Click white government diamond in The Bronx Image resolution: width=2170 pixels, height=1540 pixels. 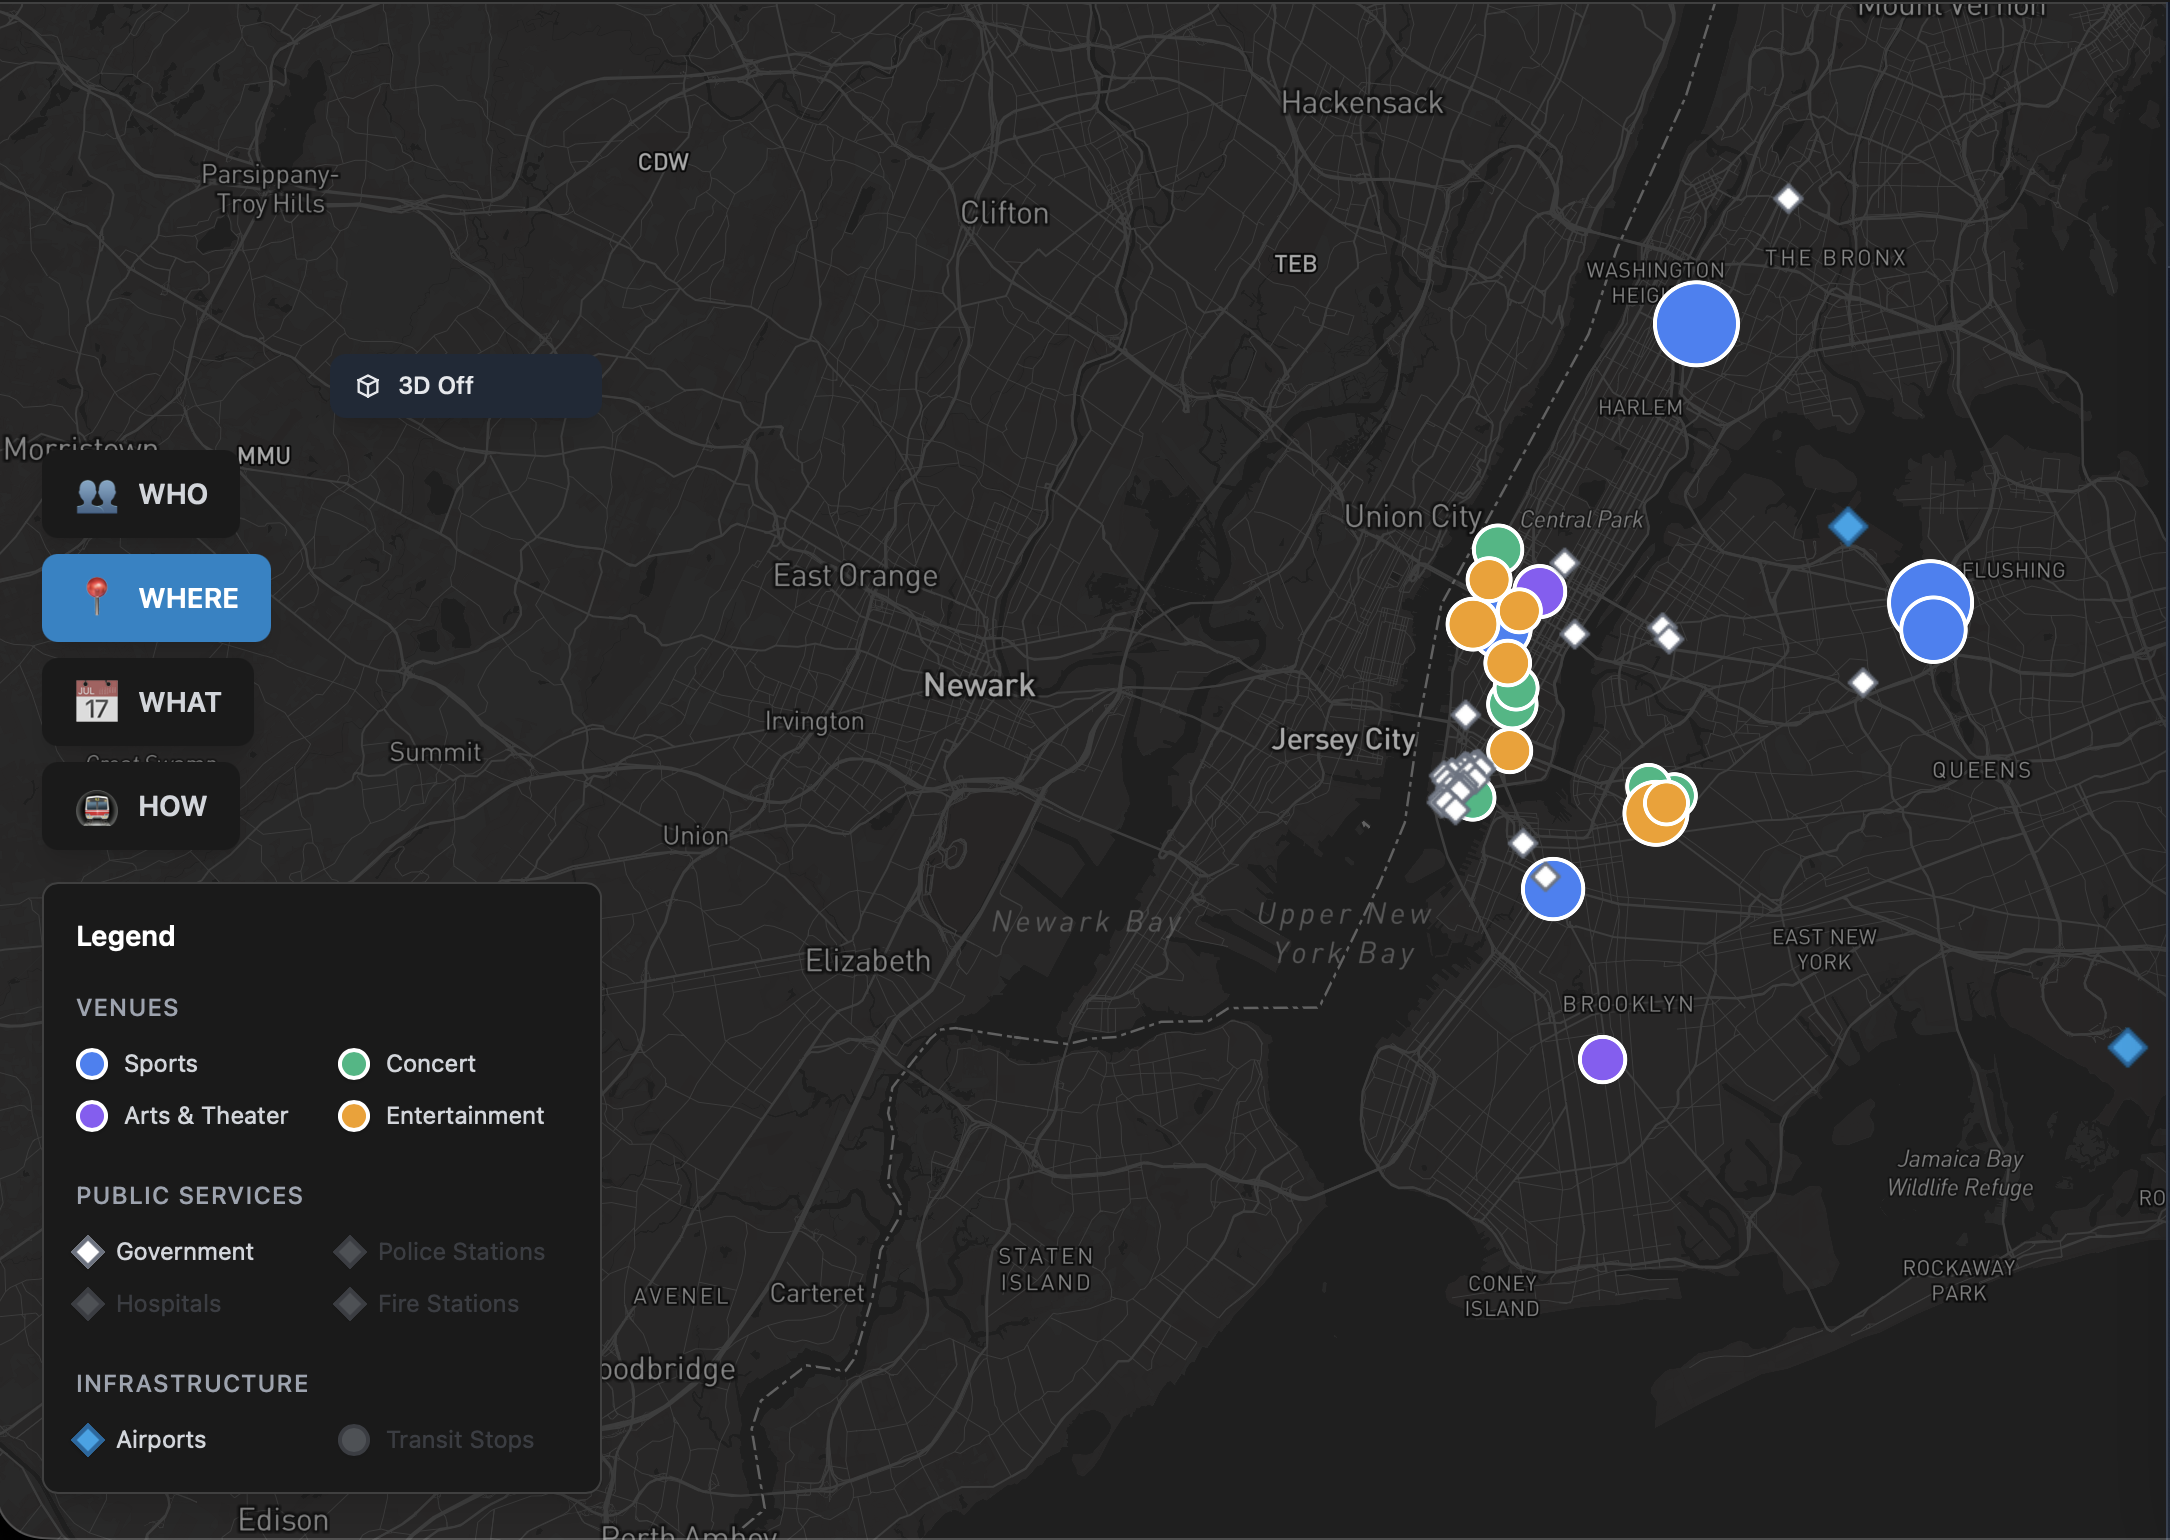click(x=1788, y=198)
